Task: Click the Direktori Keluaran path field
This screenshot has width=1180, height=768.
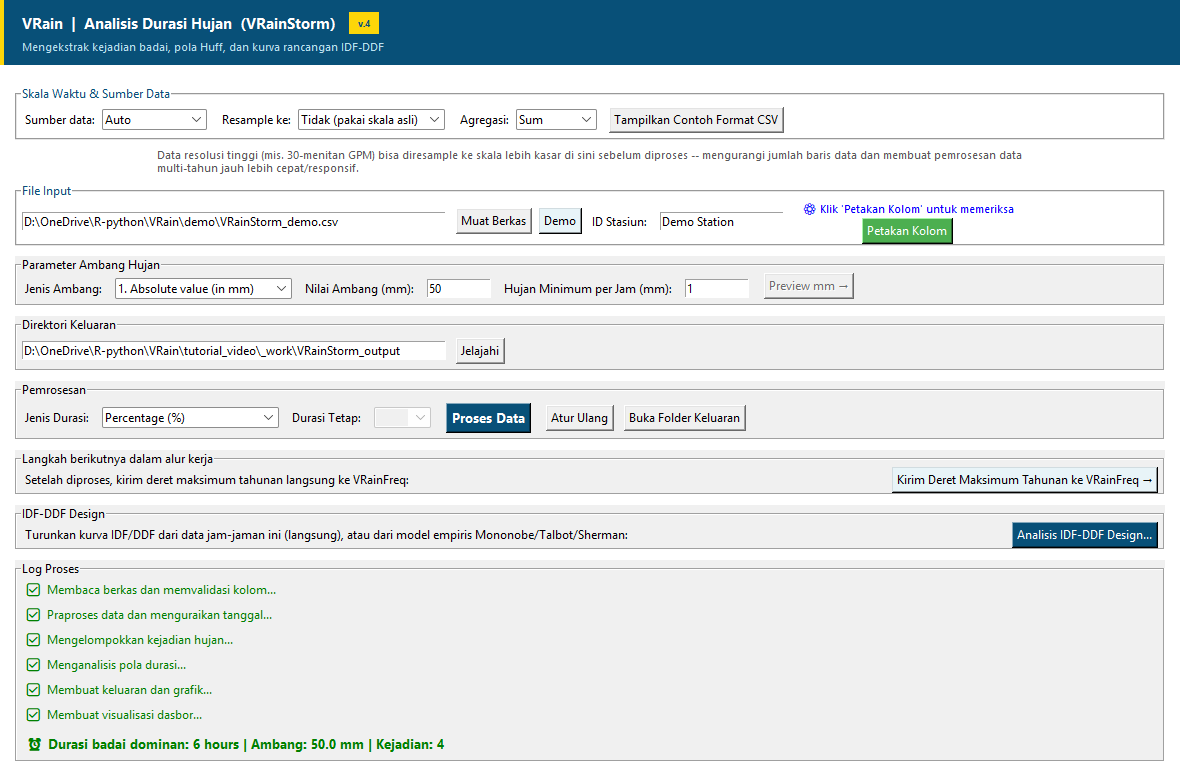Action: pyautogui.click(x=233, y=351)
